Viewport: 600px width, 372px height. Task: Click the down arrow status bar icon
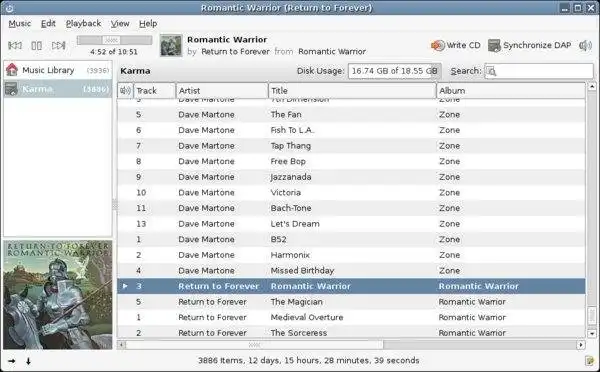pos(28,361)
